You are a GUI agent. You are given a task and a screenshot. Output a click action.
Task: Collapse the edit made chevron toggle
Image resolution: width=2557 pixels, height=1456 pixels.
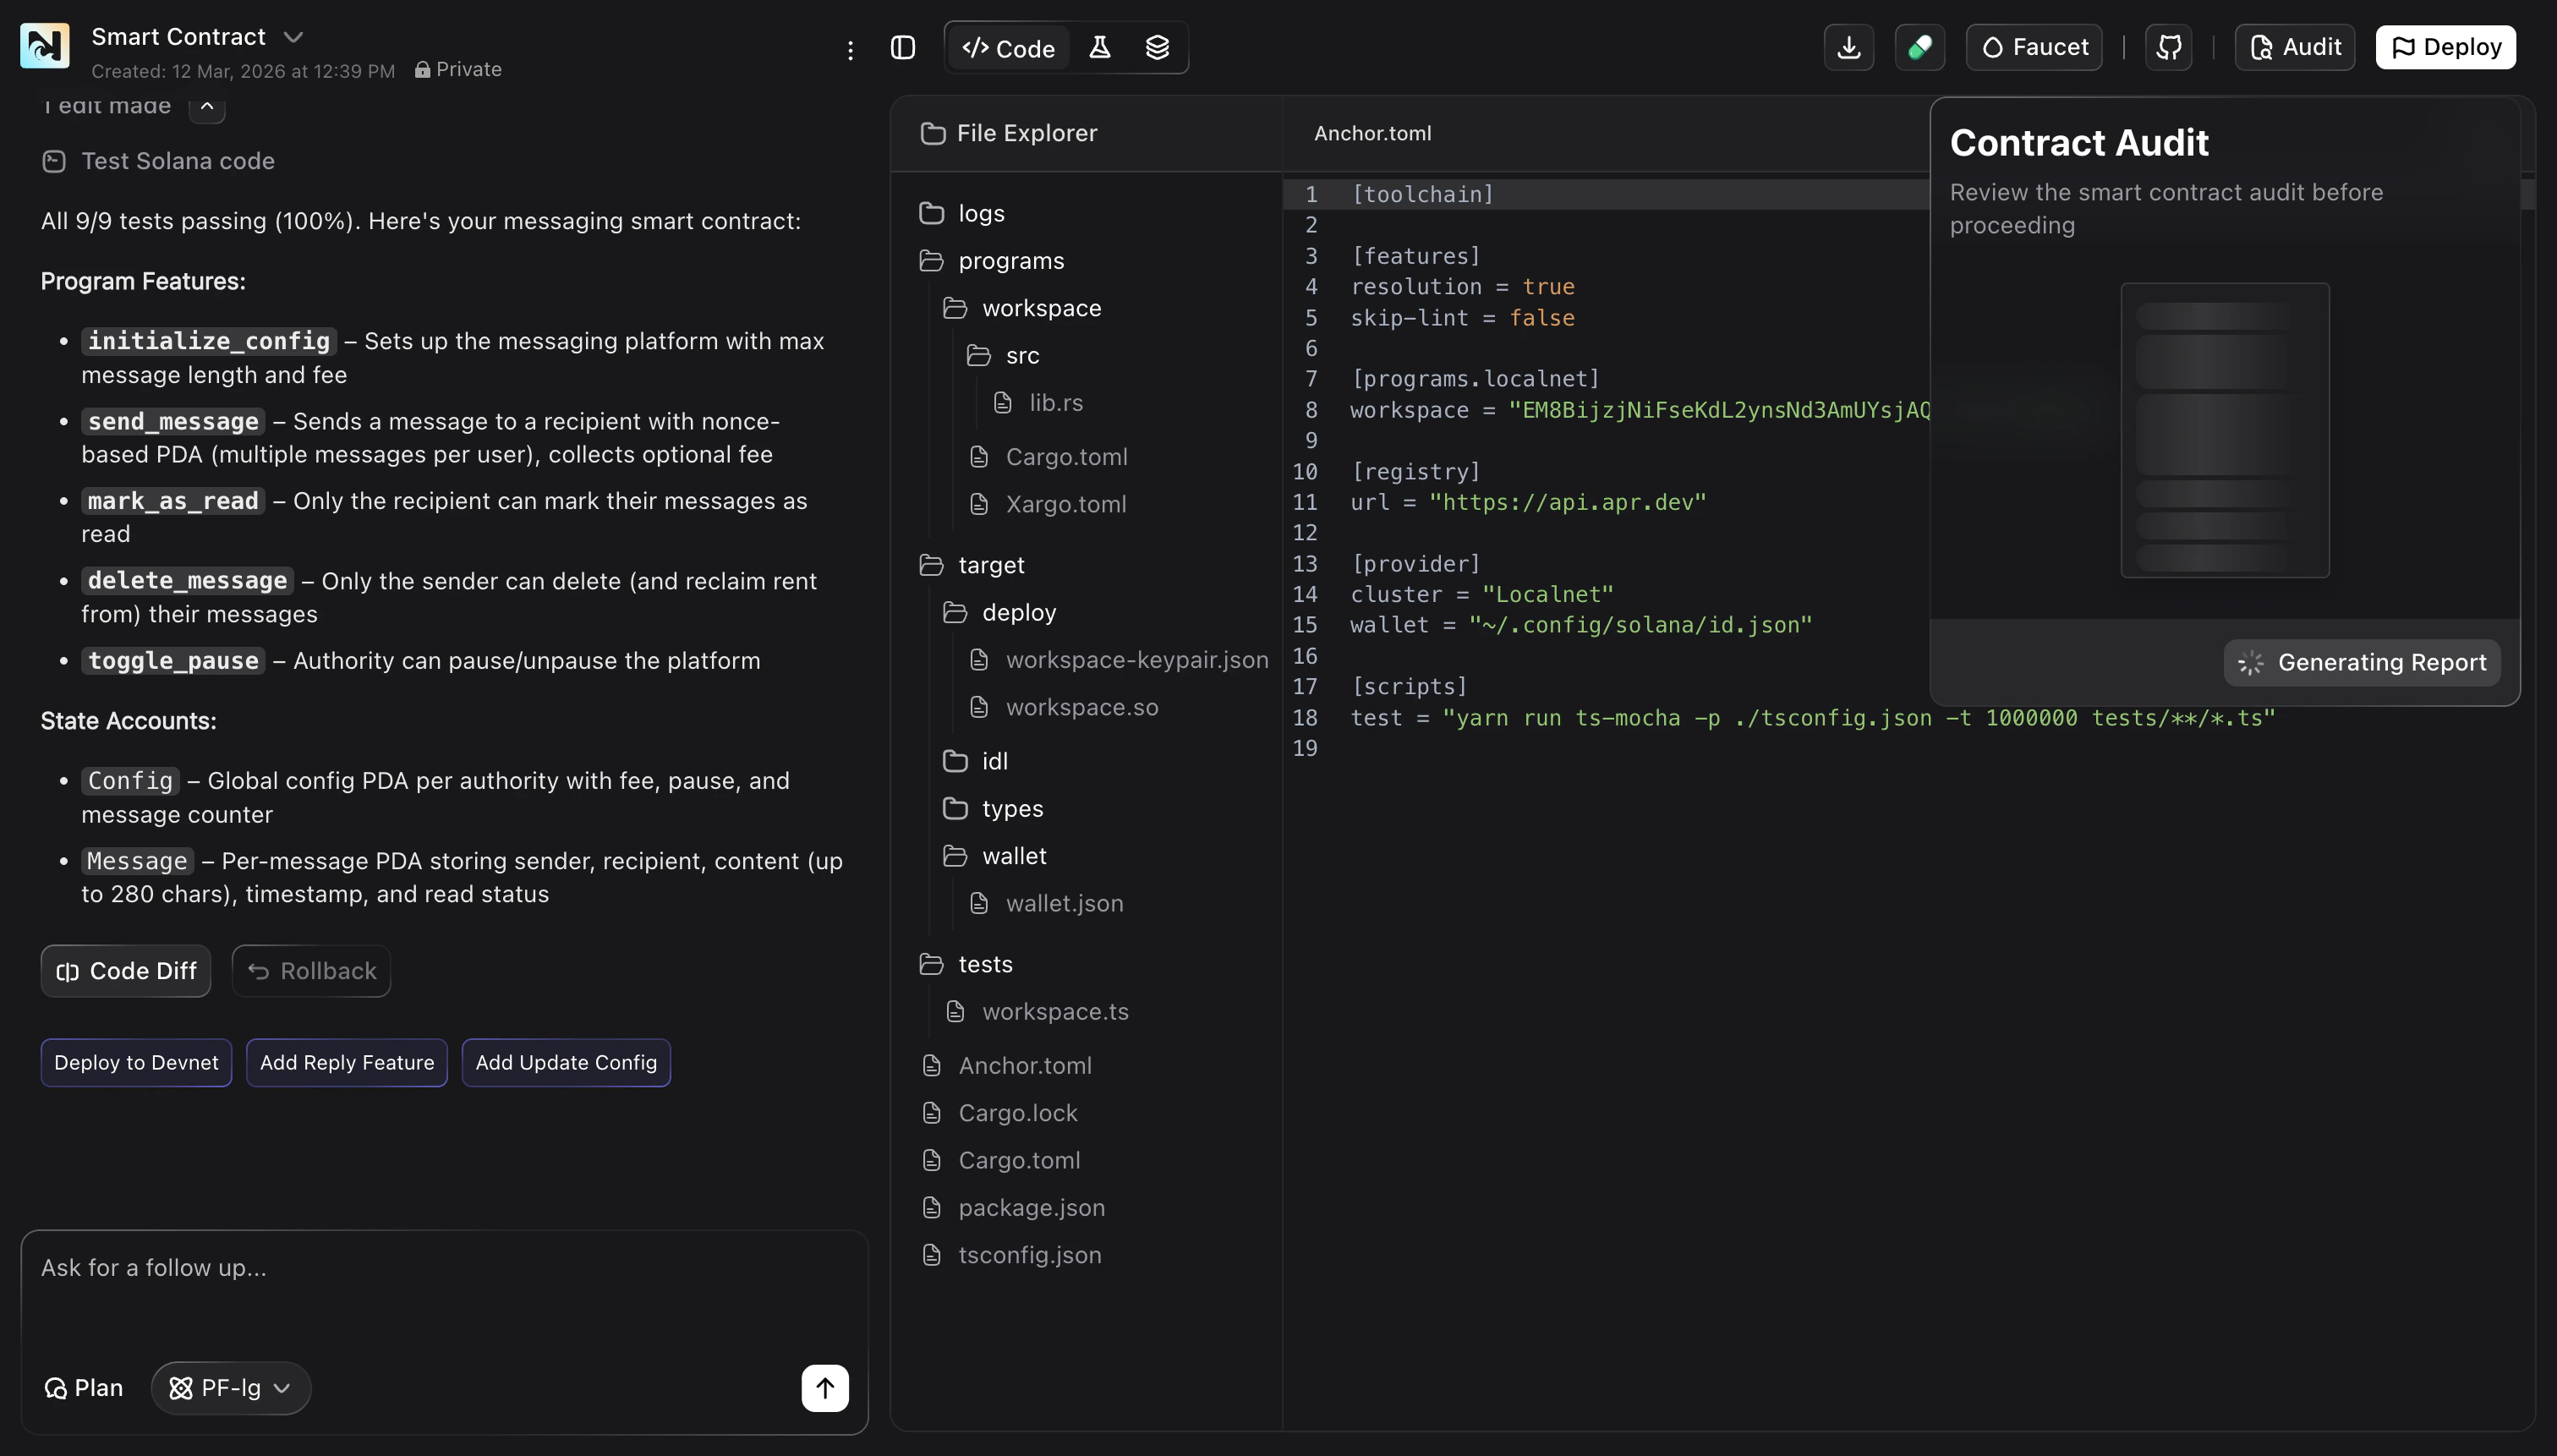[x=207, y=105]
